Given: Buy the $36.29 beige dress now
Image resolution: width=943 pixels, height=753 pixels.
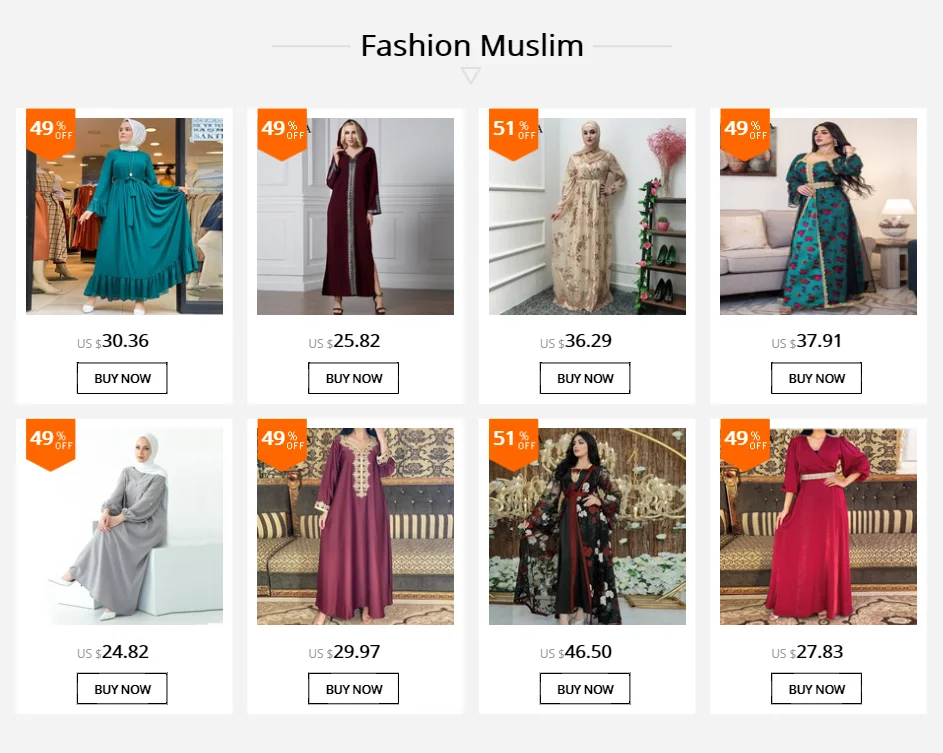Looking at the screenshot, I should (x=585, y=378).
